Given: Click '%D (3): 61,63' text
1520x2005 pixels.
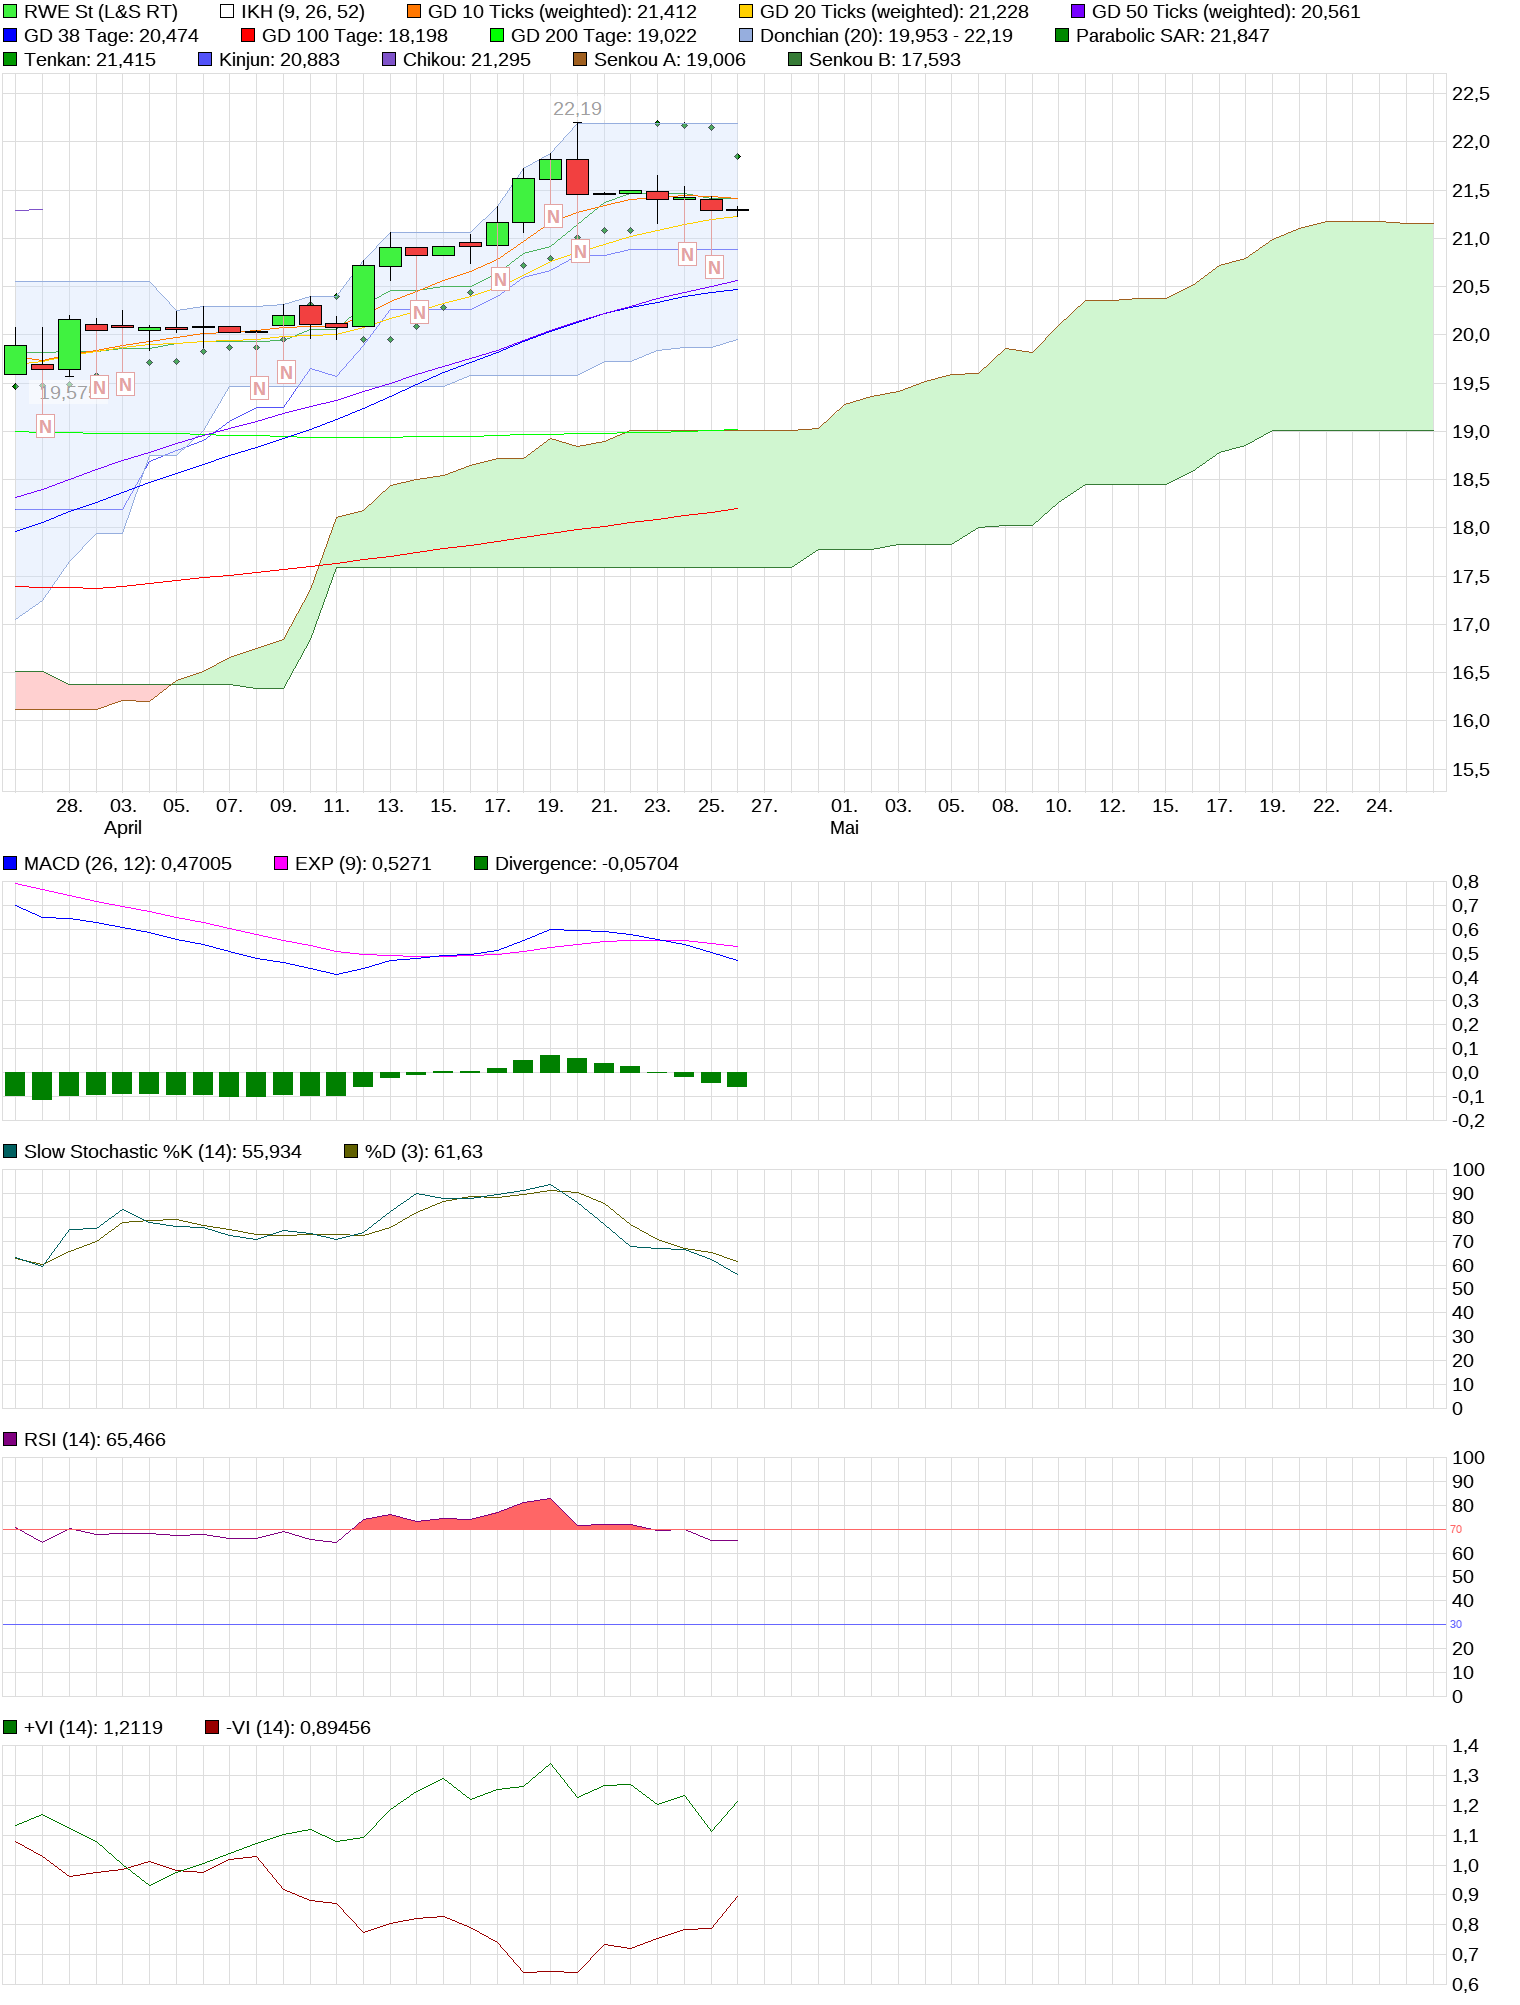Looking at the screenshot, I should (424, 1152).
